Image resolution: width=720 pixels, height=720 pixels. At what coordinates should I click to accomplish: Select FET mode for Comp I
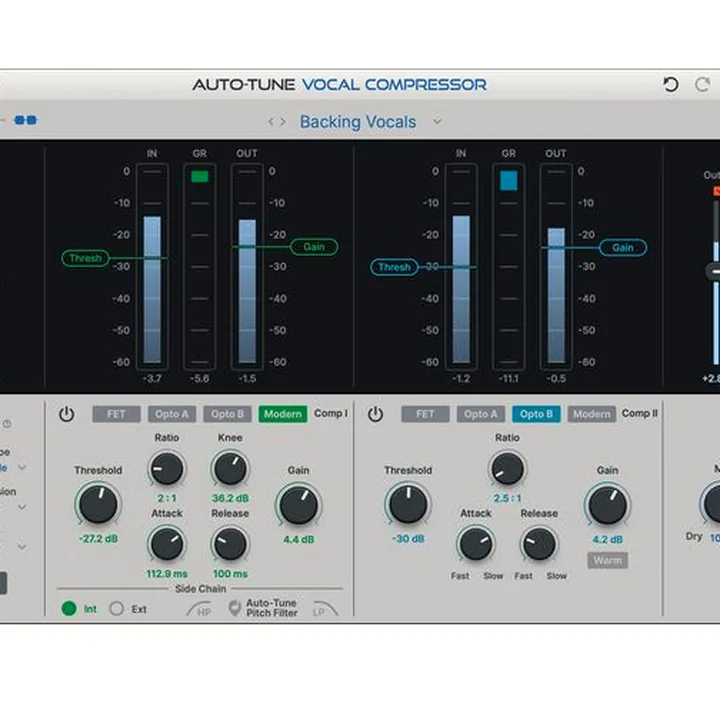(116, 414)
